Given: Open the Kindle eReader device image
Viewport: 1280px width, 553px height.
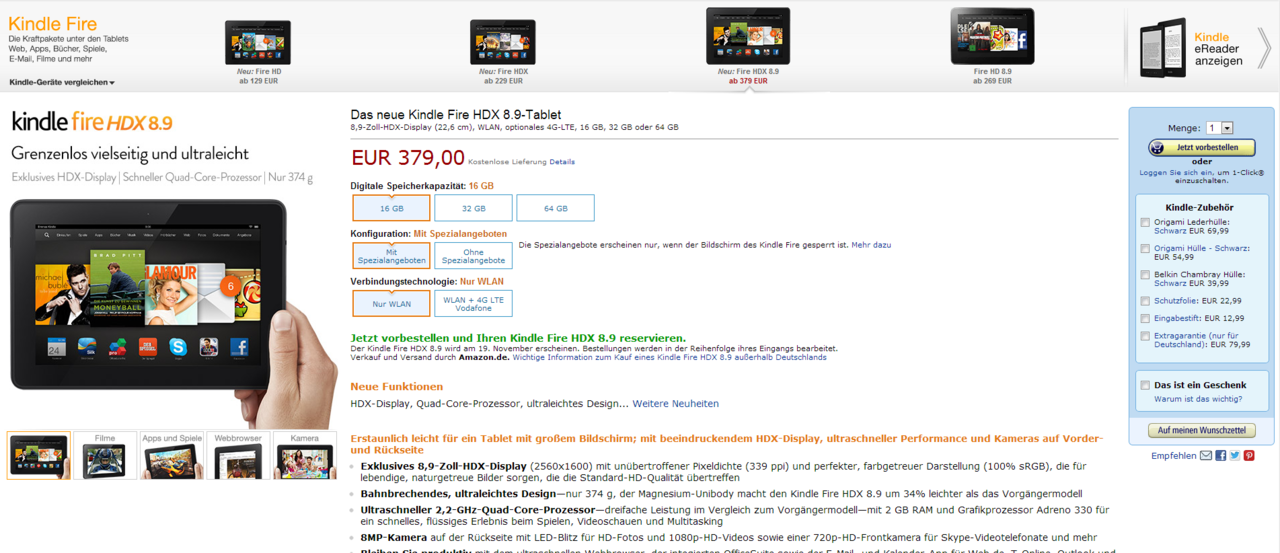Looking at the screenshot, I should (x=1163, y=48).
